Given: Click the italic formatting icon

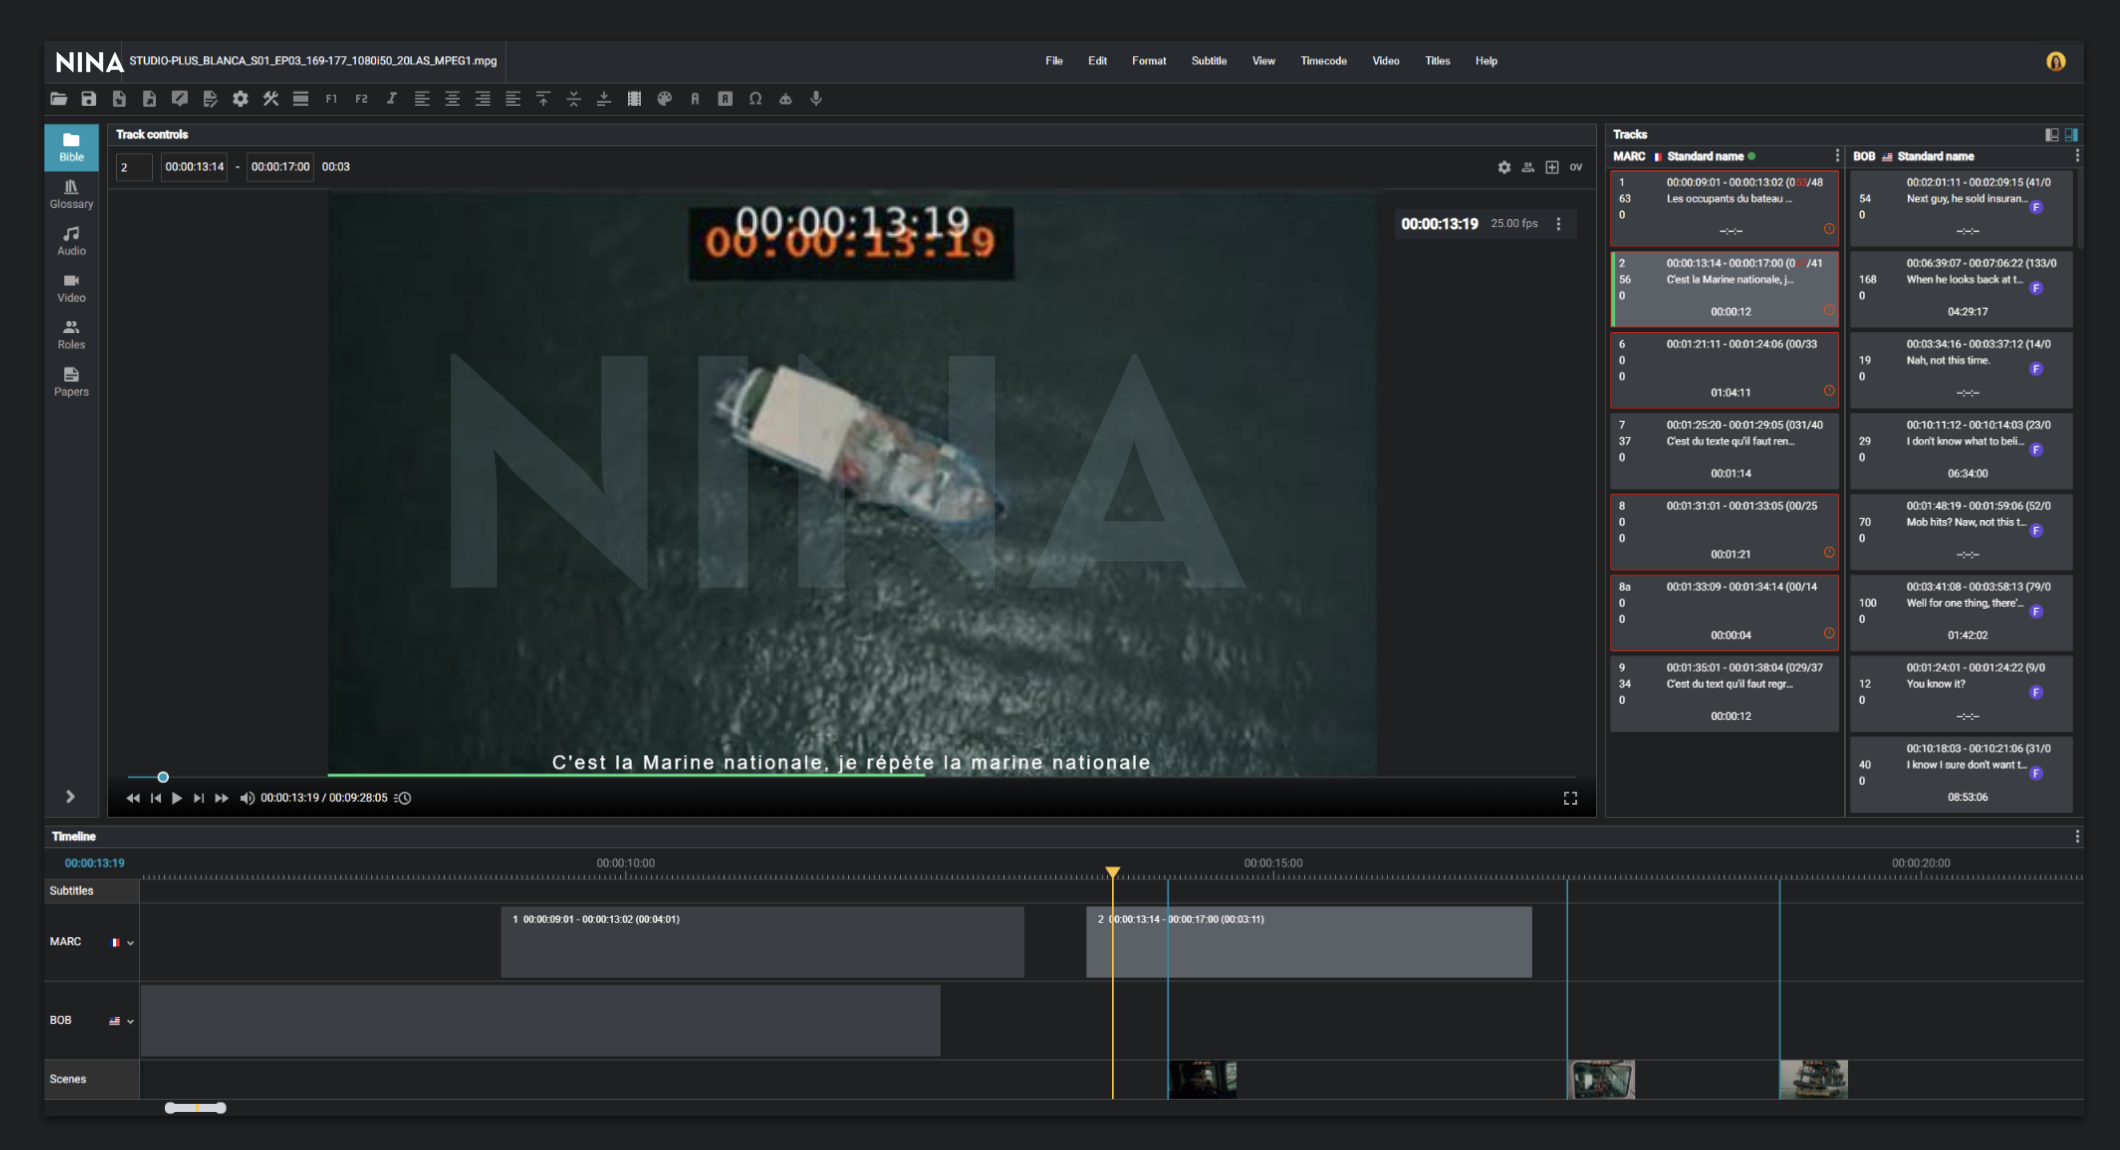Looking at the screenshot, I should click(x=392, y=99).
